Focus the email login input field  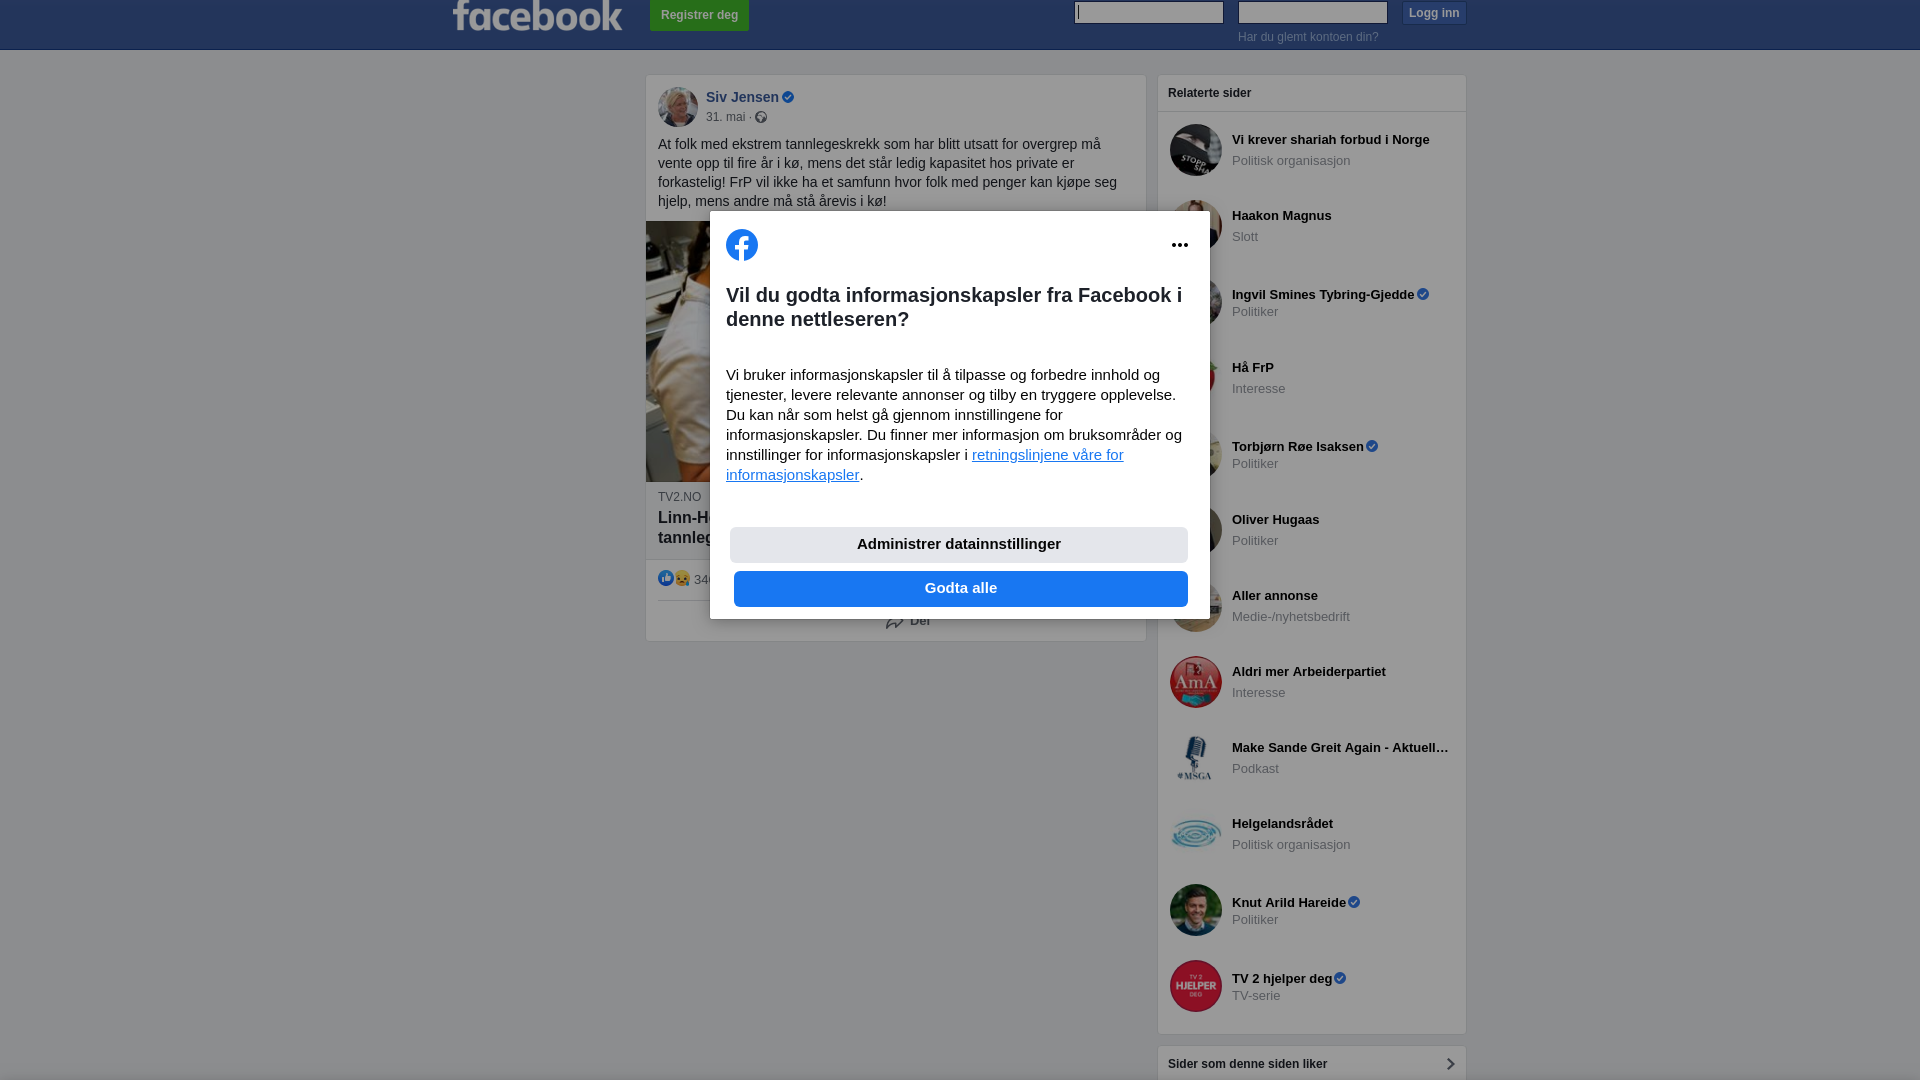coord(1149,12)
